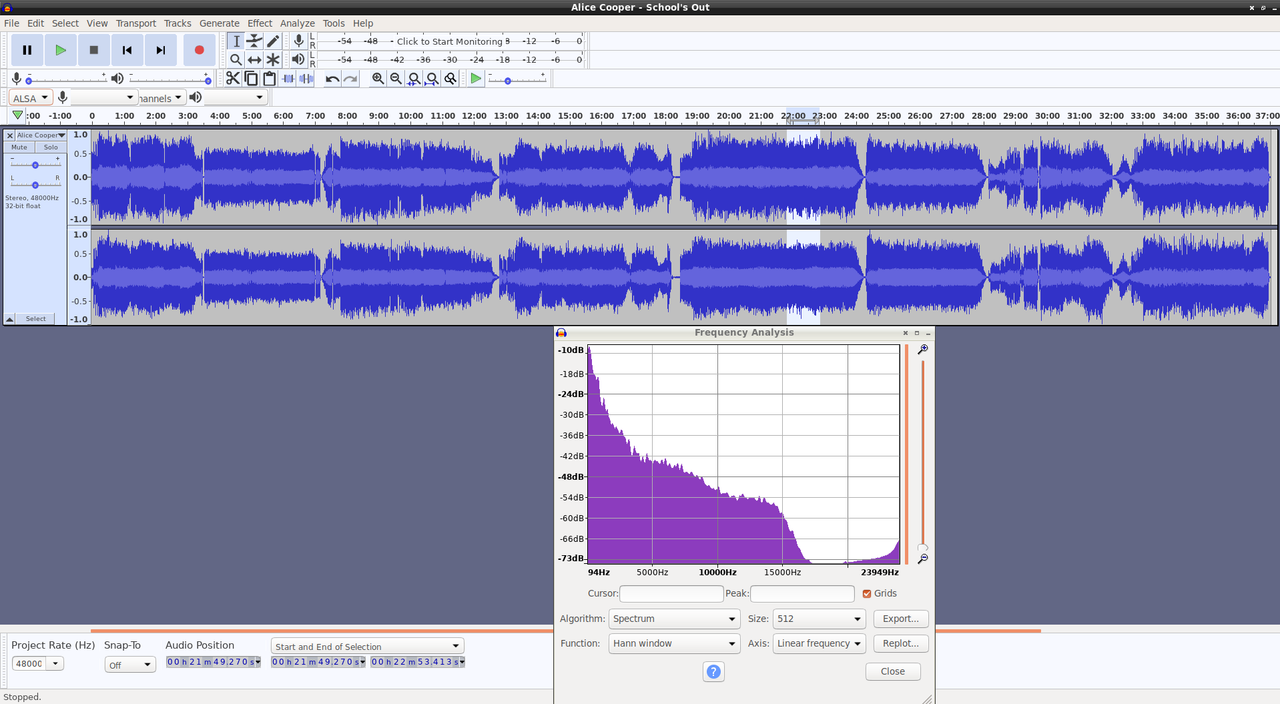Screen dimensions: 1280x704
Task: Click the Zoom Toggle icon
Action: (451, 78)
